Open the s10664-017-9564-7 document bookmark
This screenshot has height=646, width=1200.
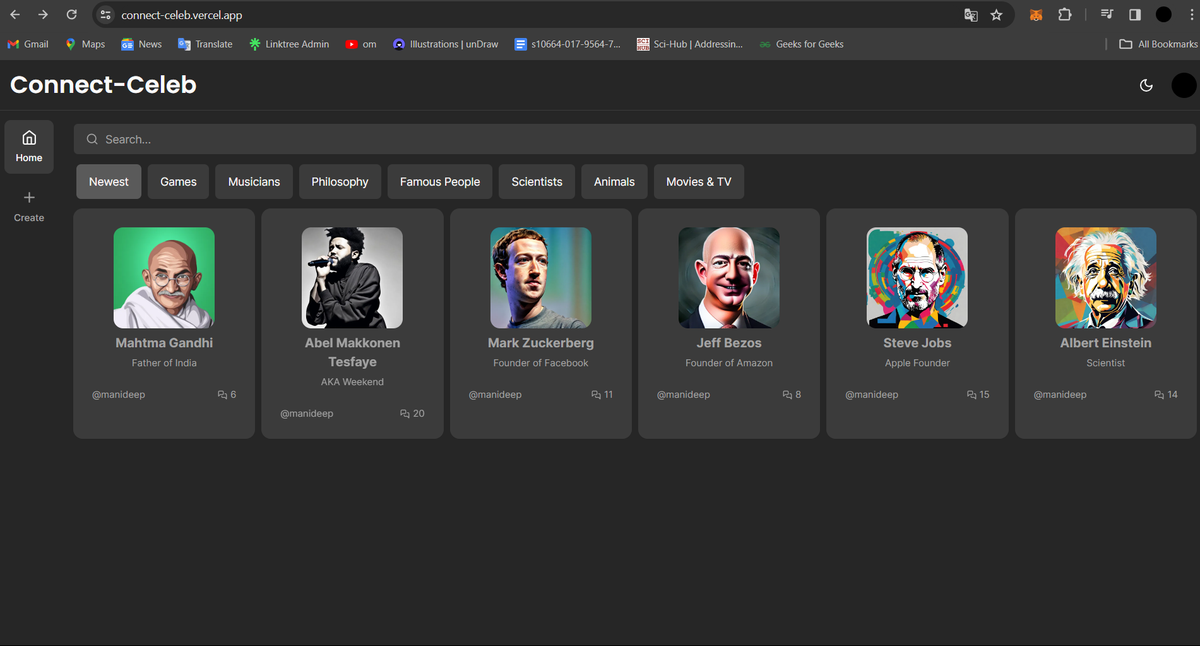click(567, 44)
